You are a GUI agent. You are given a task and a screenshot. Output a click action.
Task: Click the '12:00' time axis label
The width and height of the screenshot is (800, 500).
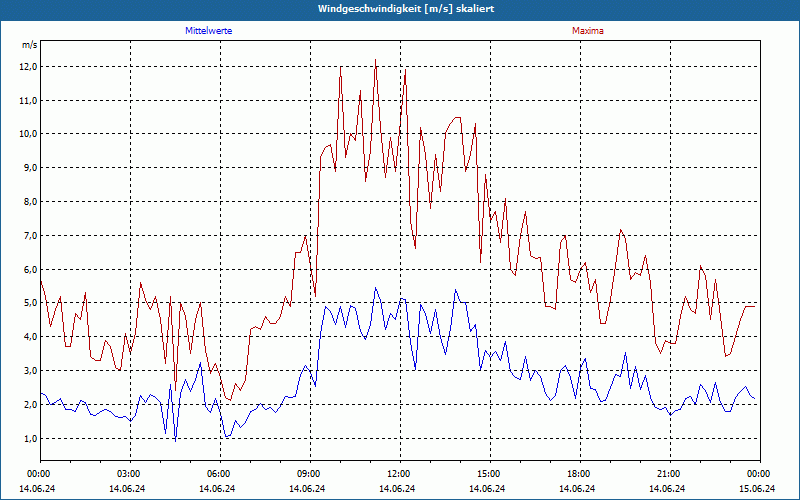400,474
